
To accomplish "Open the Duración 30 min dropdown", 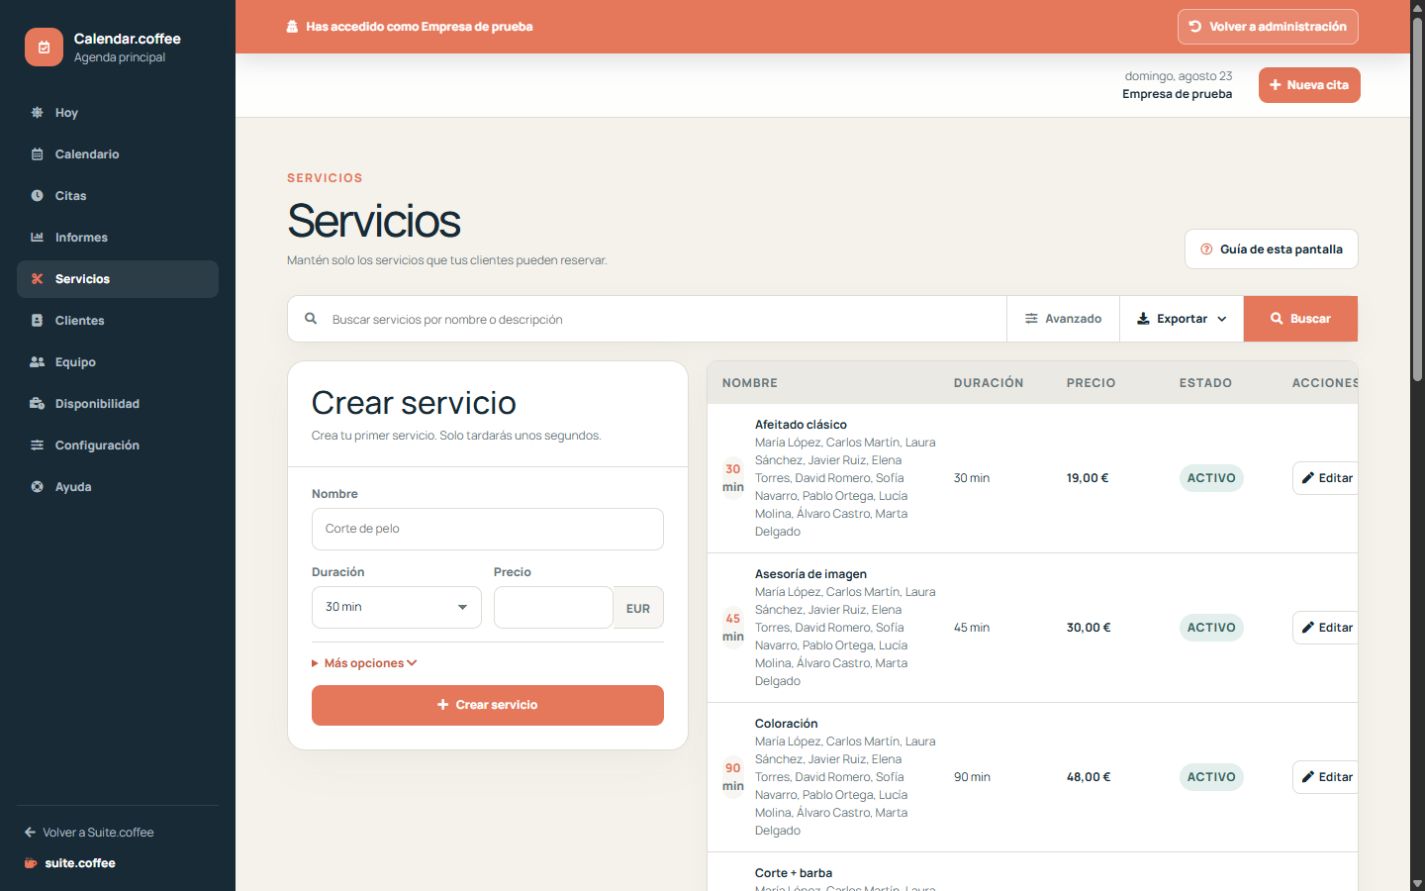I will pos(396,607).
